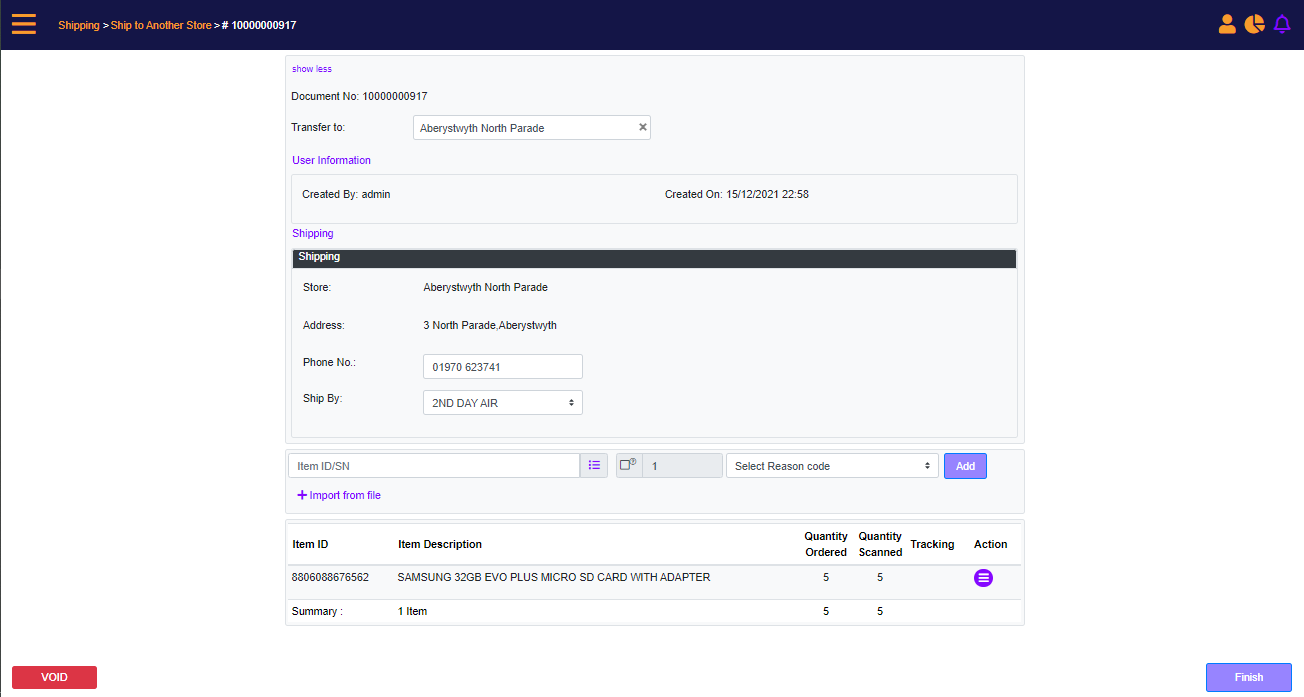Focus the Item ID/SN input field

(x=434, y=466)
